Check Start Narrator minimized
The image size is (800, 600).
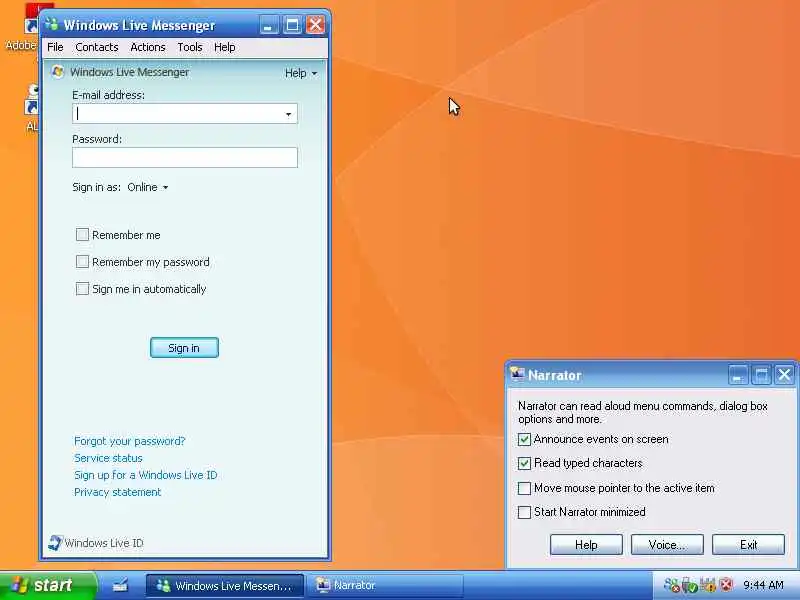click(x=524, y=512)
